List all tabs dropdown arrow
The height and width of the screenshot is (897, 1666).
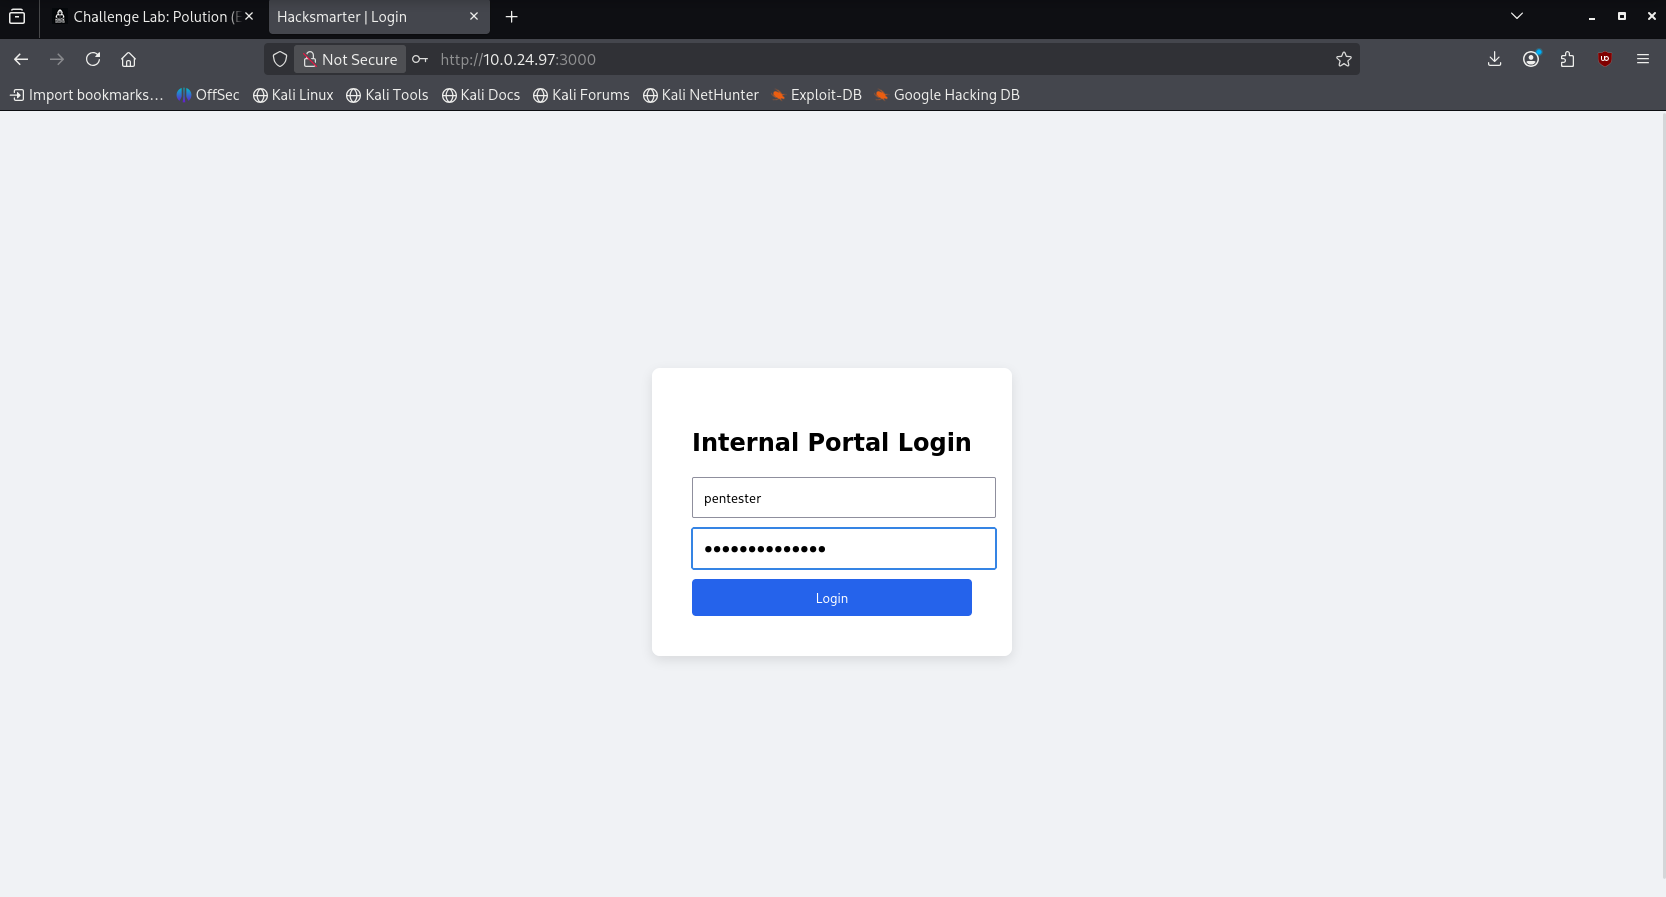[1517, 16]
